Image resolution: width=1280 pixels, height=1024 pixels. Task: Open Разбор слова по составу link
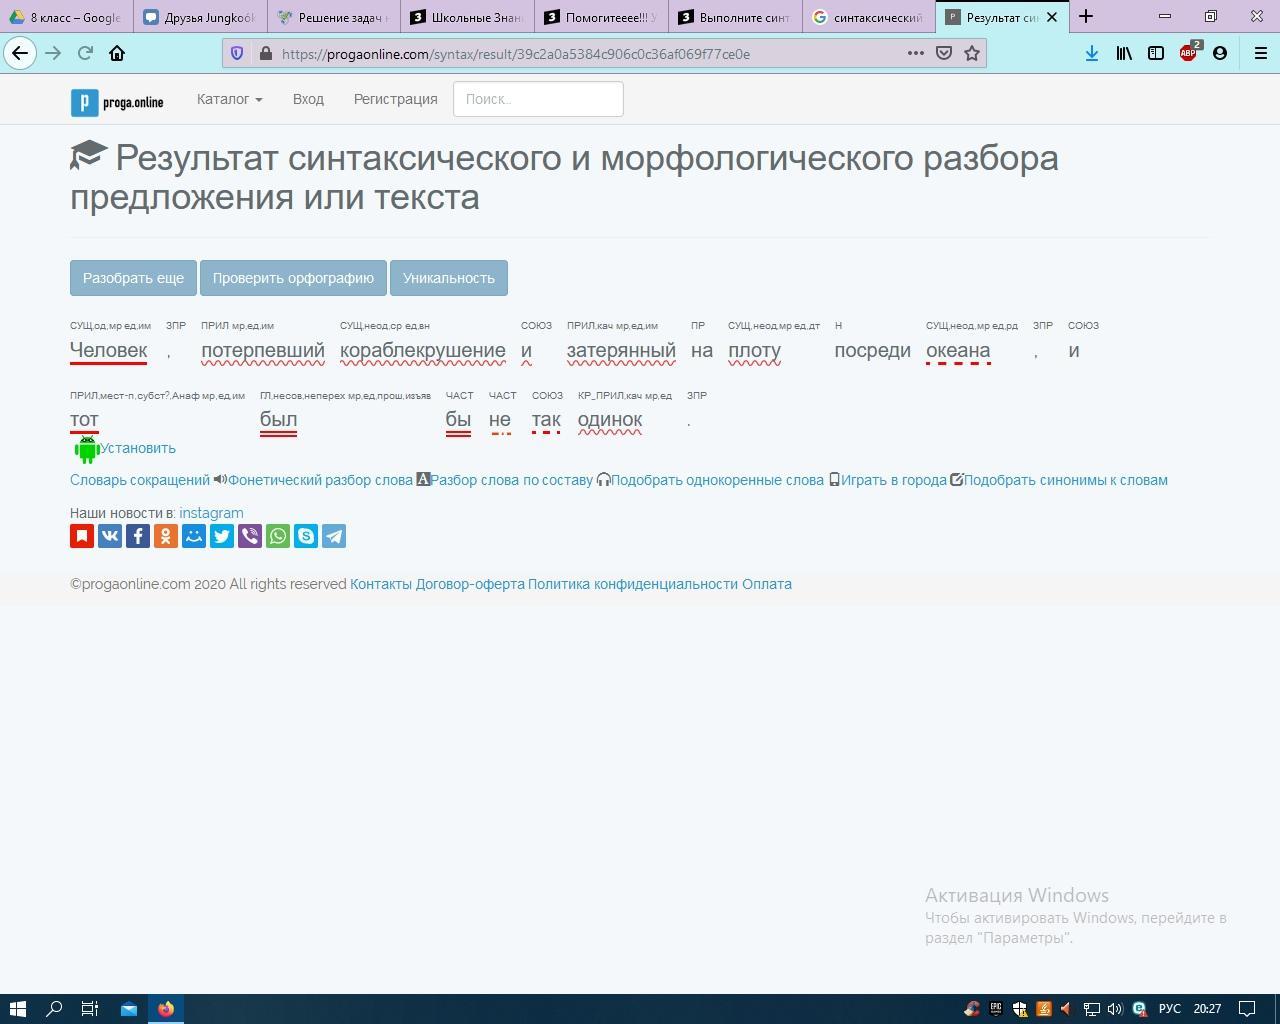pos(511,480)
